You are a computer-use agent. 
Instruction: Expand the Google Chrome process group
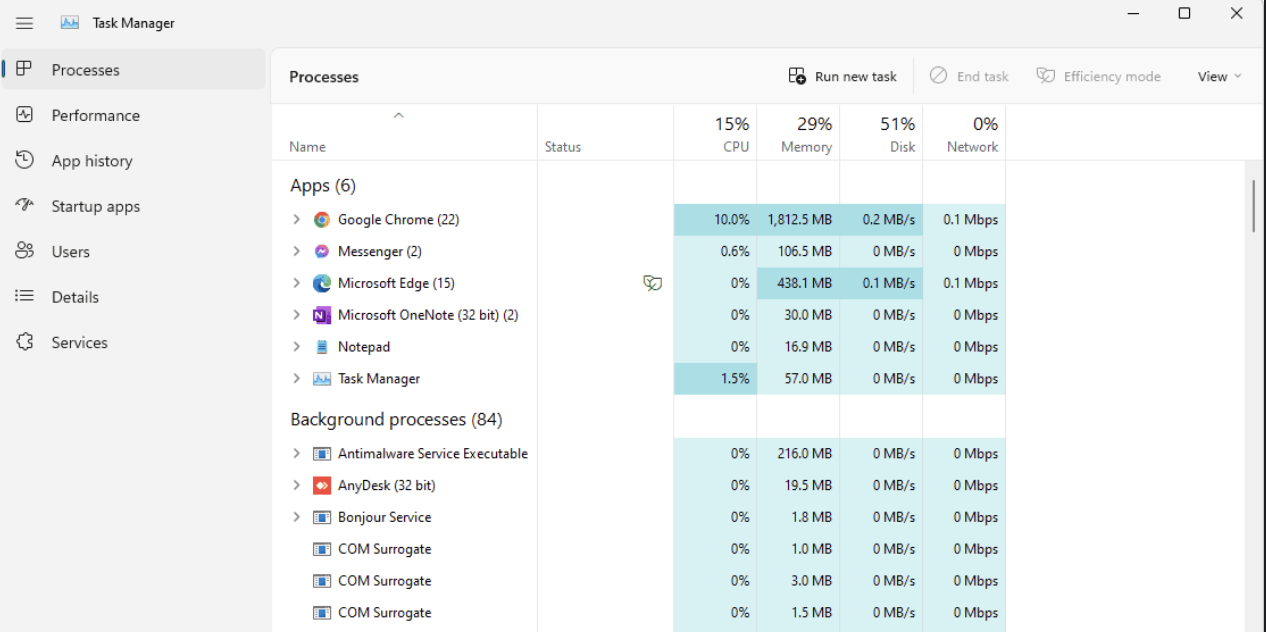coord(296,219)
